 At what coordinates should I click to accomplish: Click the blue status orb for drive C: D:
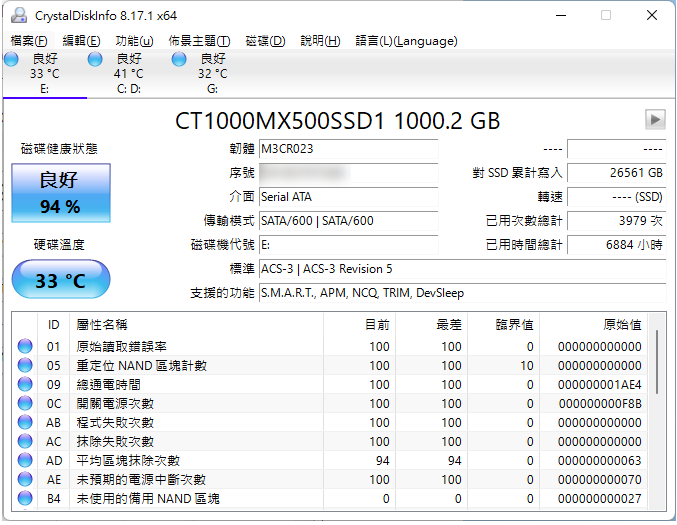click(95, 59)
